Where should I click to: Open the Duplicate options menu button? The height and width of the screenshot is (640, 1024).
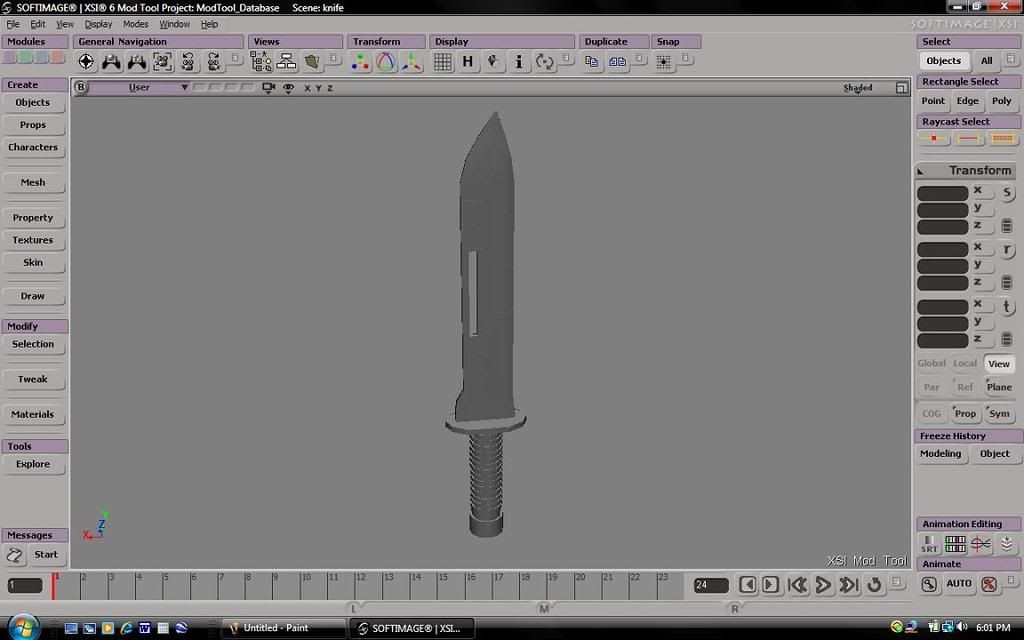641,58
